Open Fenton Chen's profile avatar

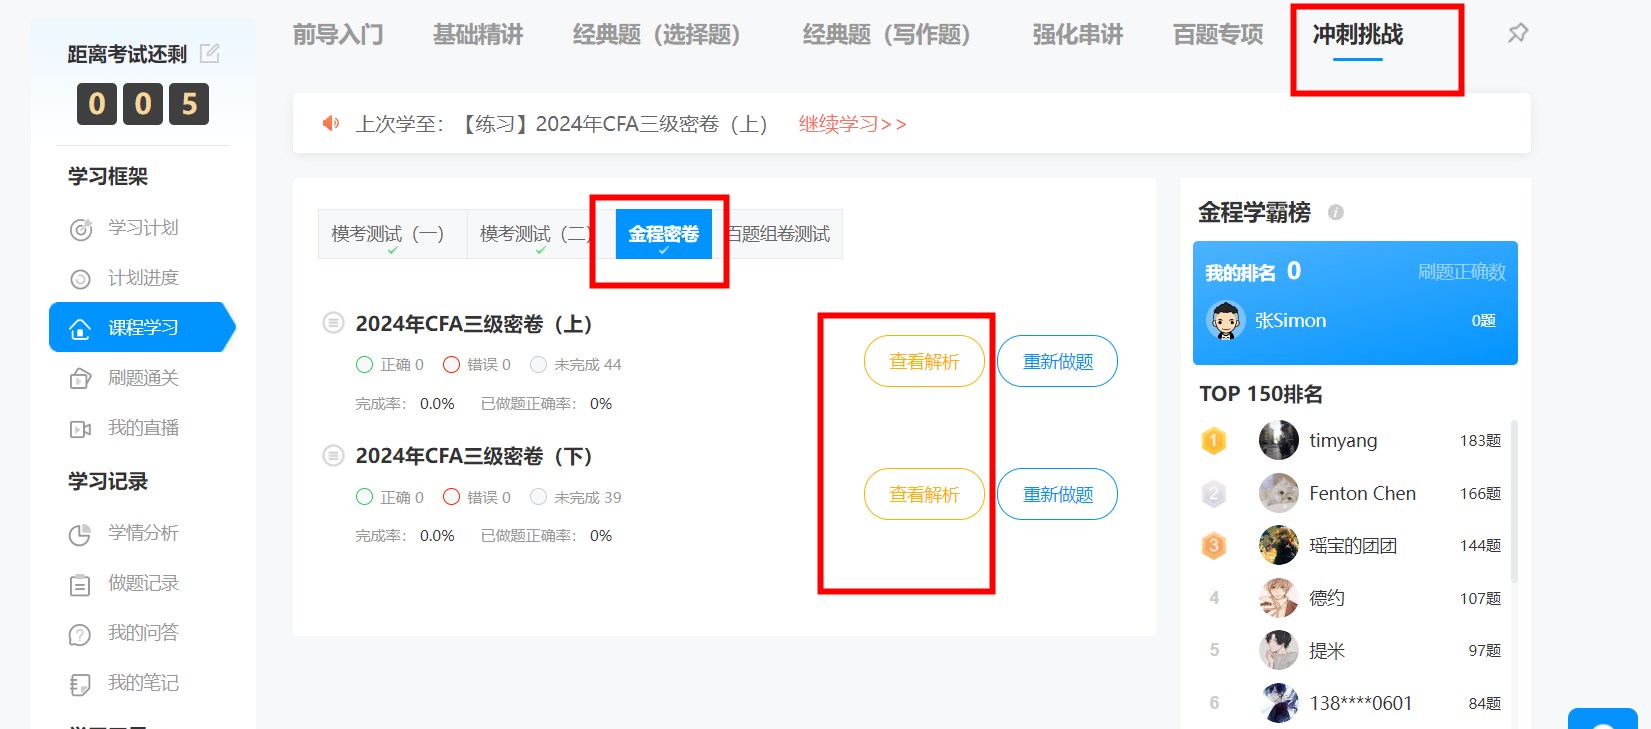click(1279, 493)
